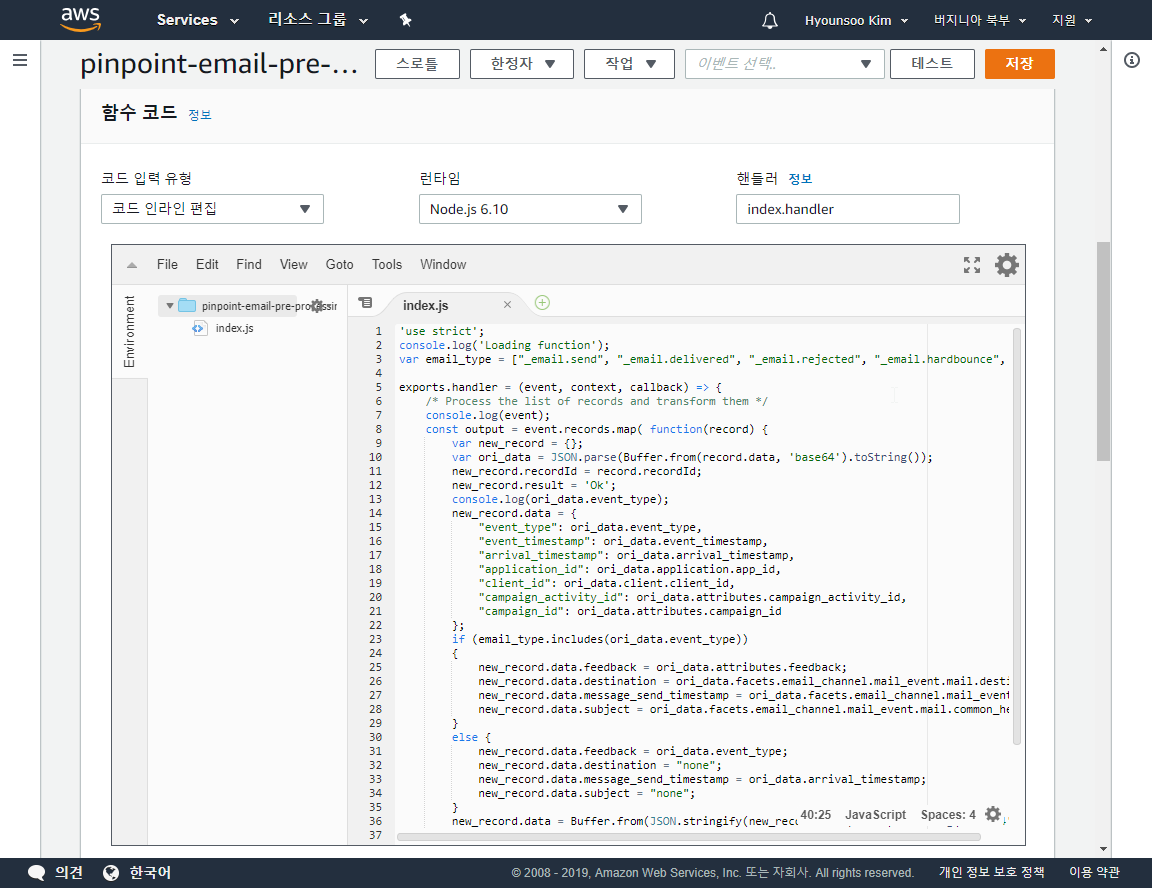Open the 정보 link next to 함수 코드

(200, 115)
